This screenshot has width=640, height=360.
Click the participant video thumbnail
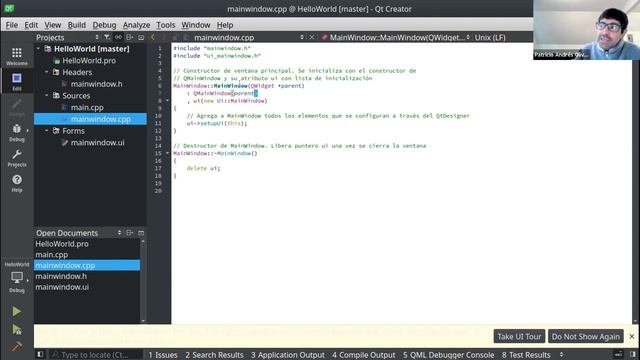click(586, 30)
